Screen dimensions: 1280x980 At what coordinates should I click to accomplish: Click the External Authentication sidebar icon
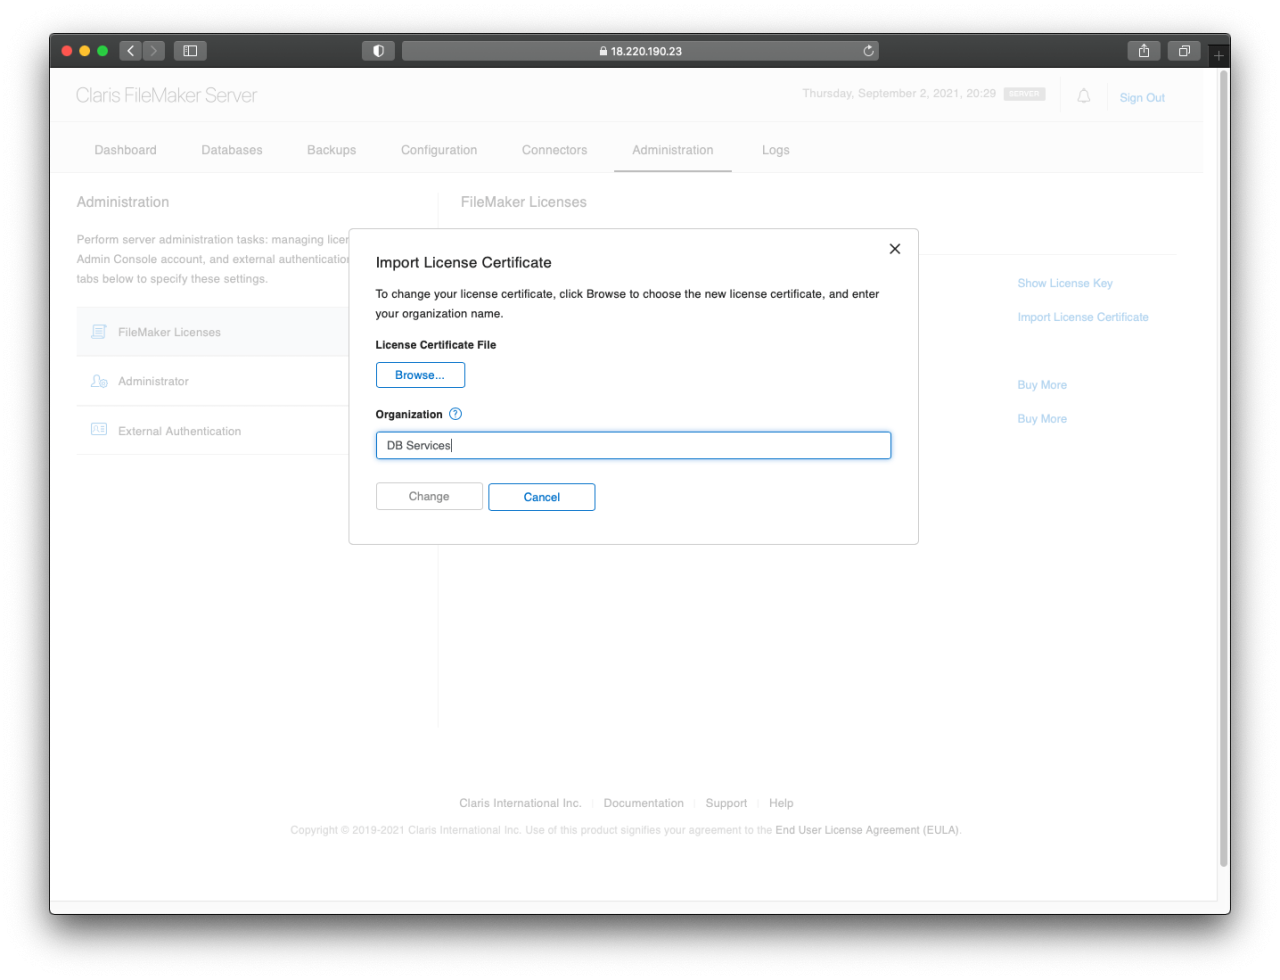99,430
